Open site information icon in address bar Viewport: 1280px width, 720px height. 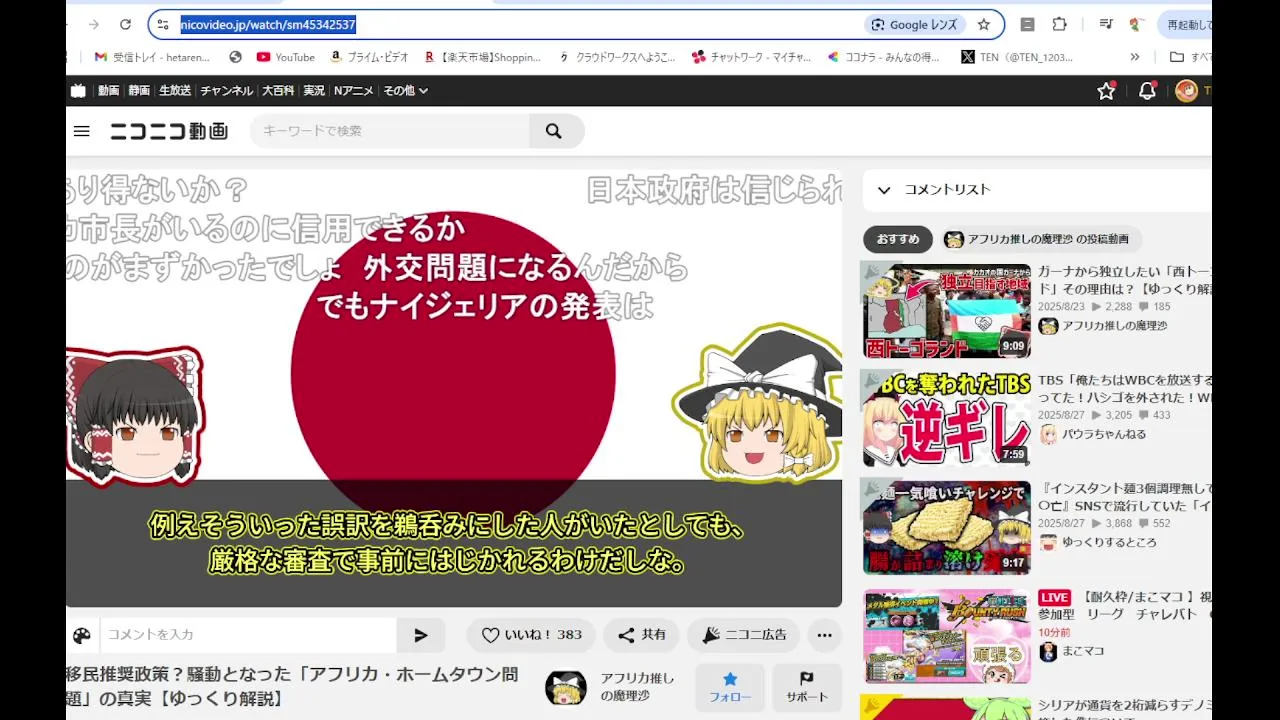[x=163, y=24]
